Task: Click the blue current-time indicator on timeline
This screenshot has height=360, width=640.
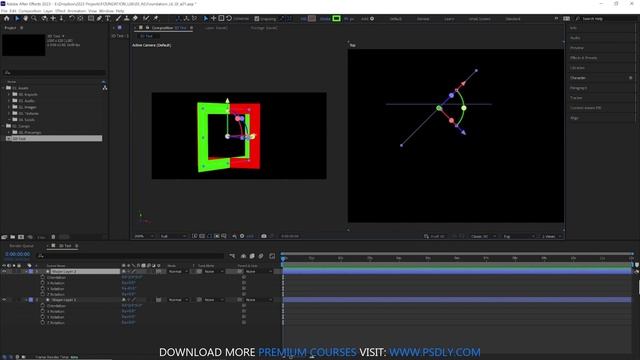Action: coord(283,258)
